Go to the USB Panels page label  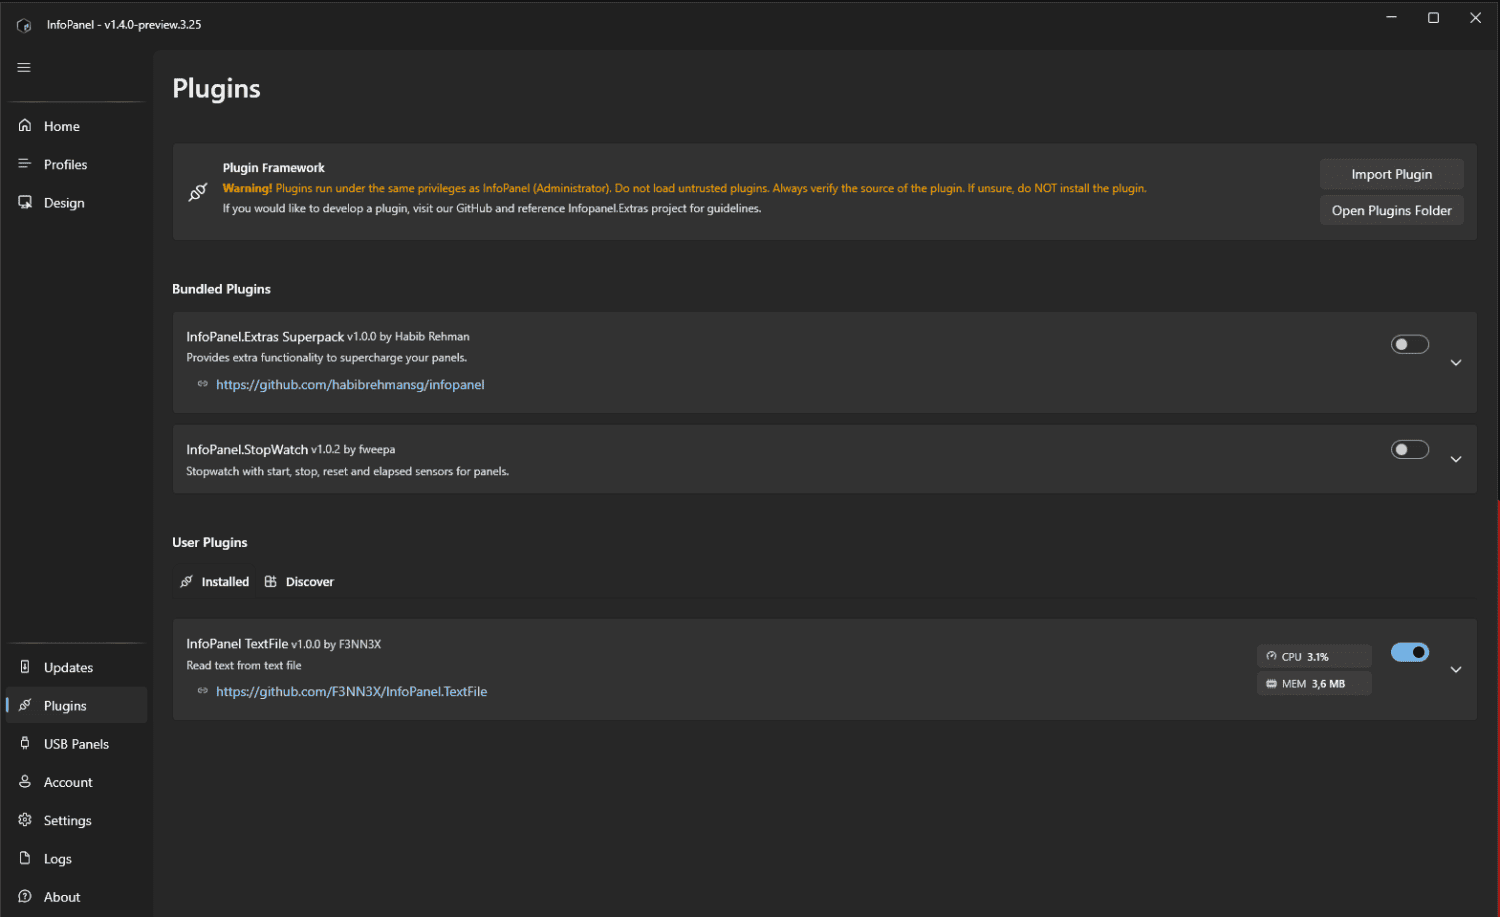[x=76, y=744]
